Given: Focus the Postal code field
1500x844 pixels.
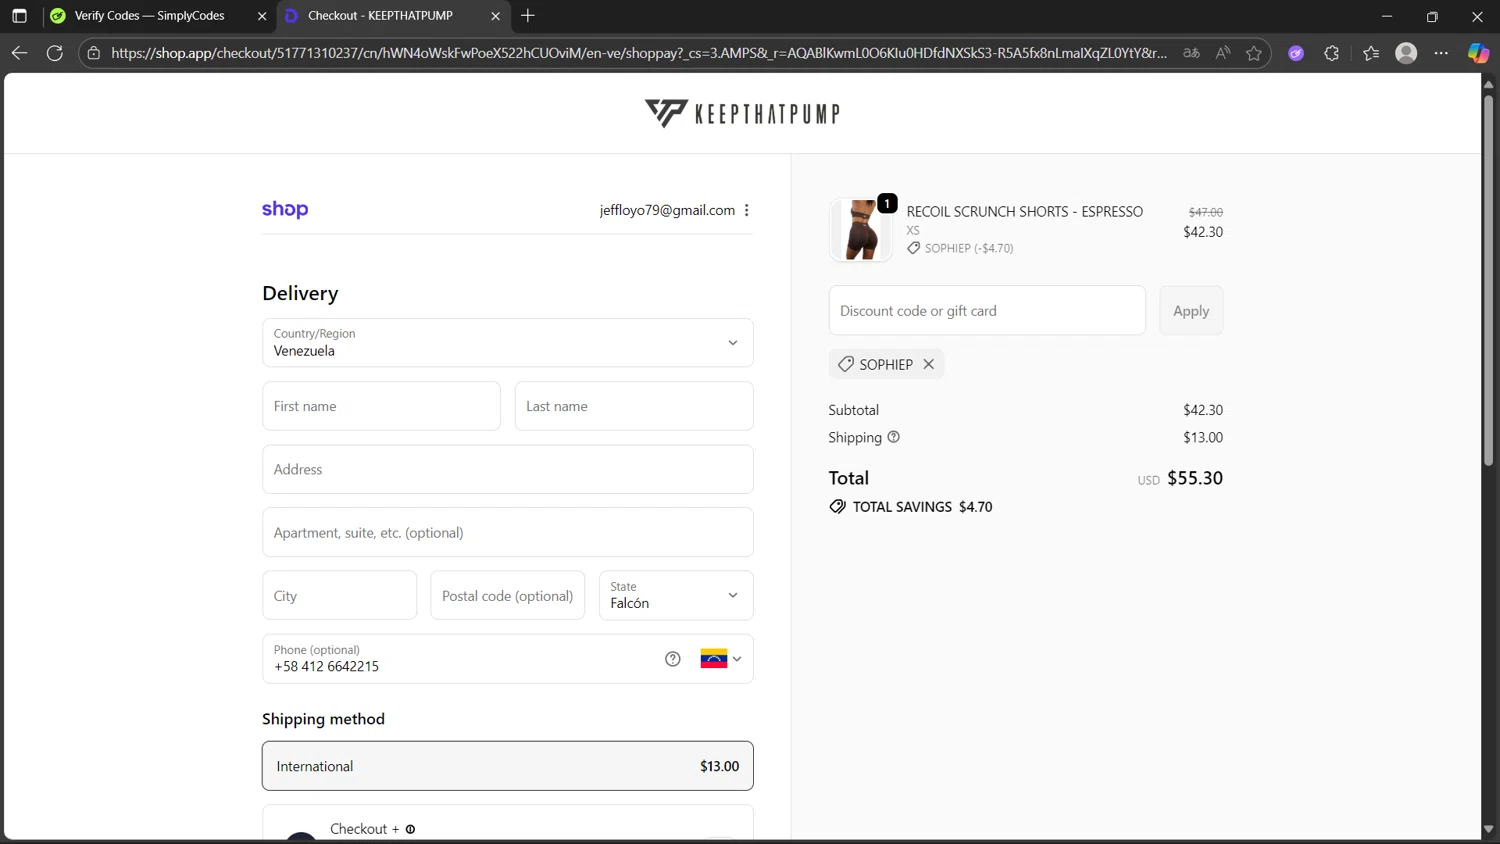Looking at the screenshot, I should (x=507, y=595).
